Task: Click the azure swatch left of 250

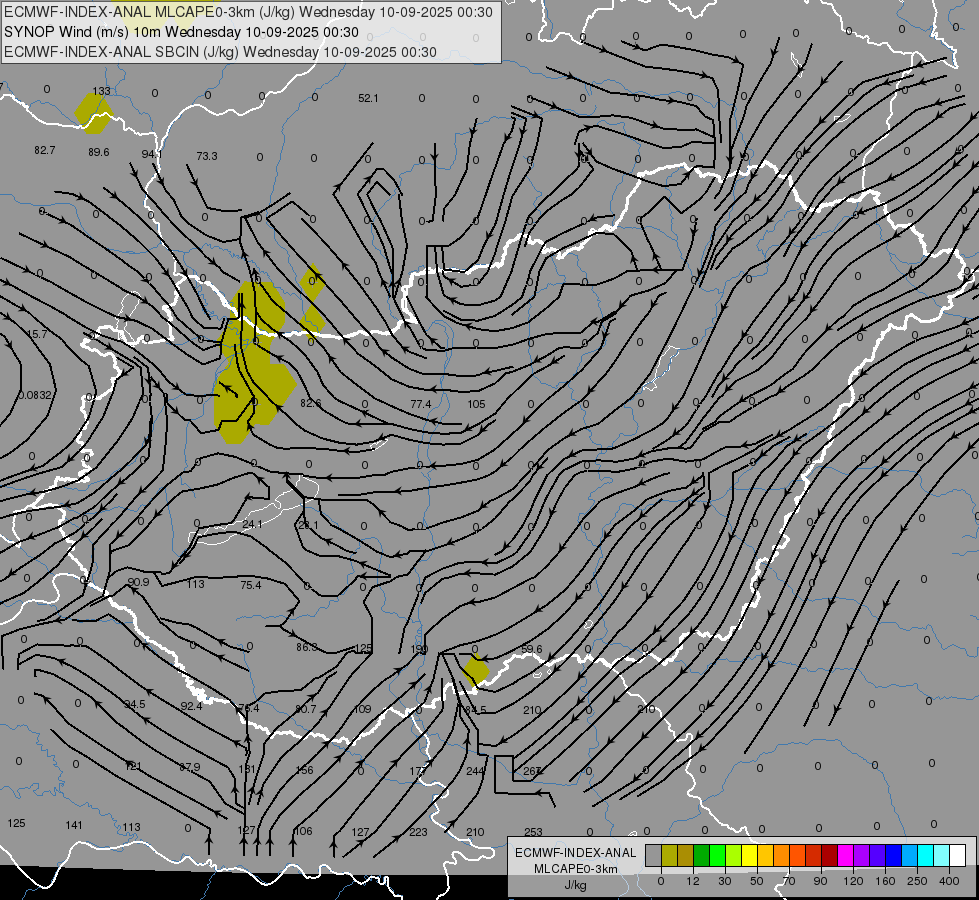Action: [910, 855]
